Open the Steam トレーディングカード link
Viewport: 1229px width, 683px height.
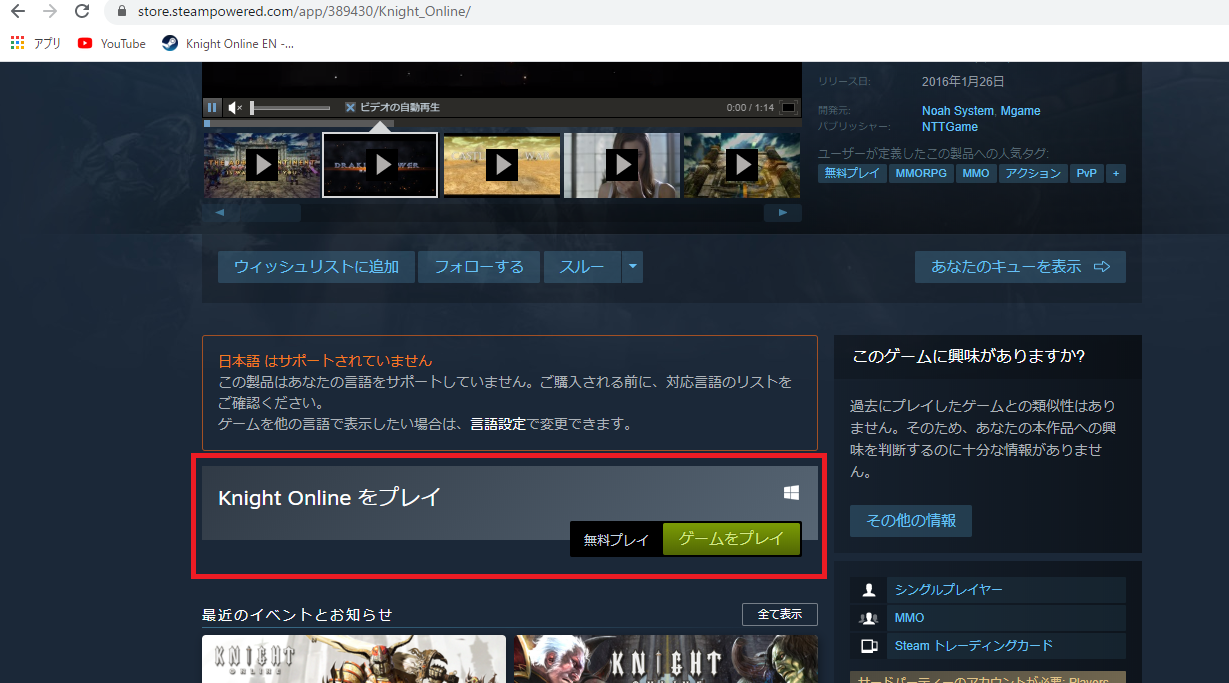pyautogui.click(x=974, y=646)
